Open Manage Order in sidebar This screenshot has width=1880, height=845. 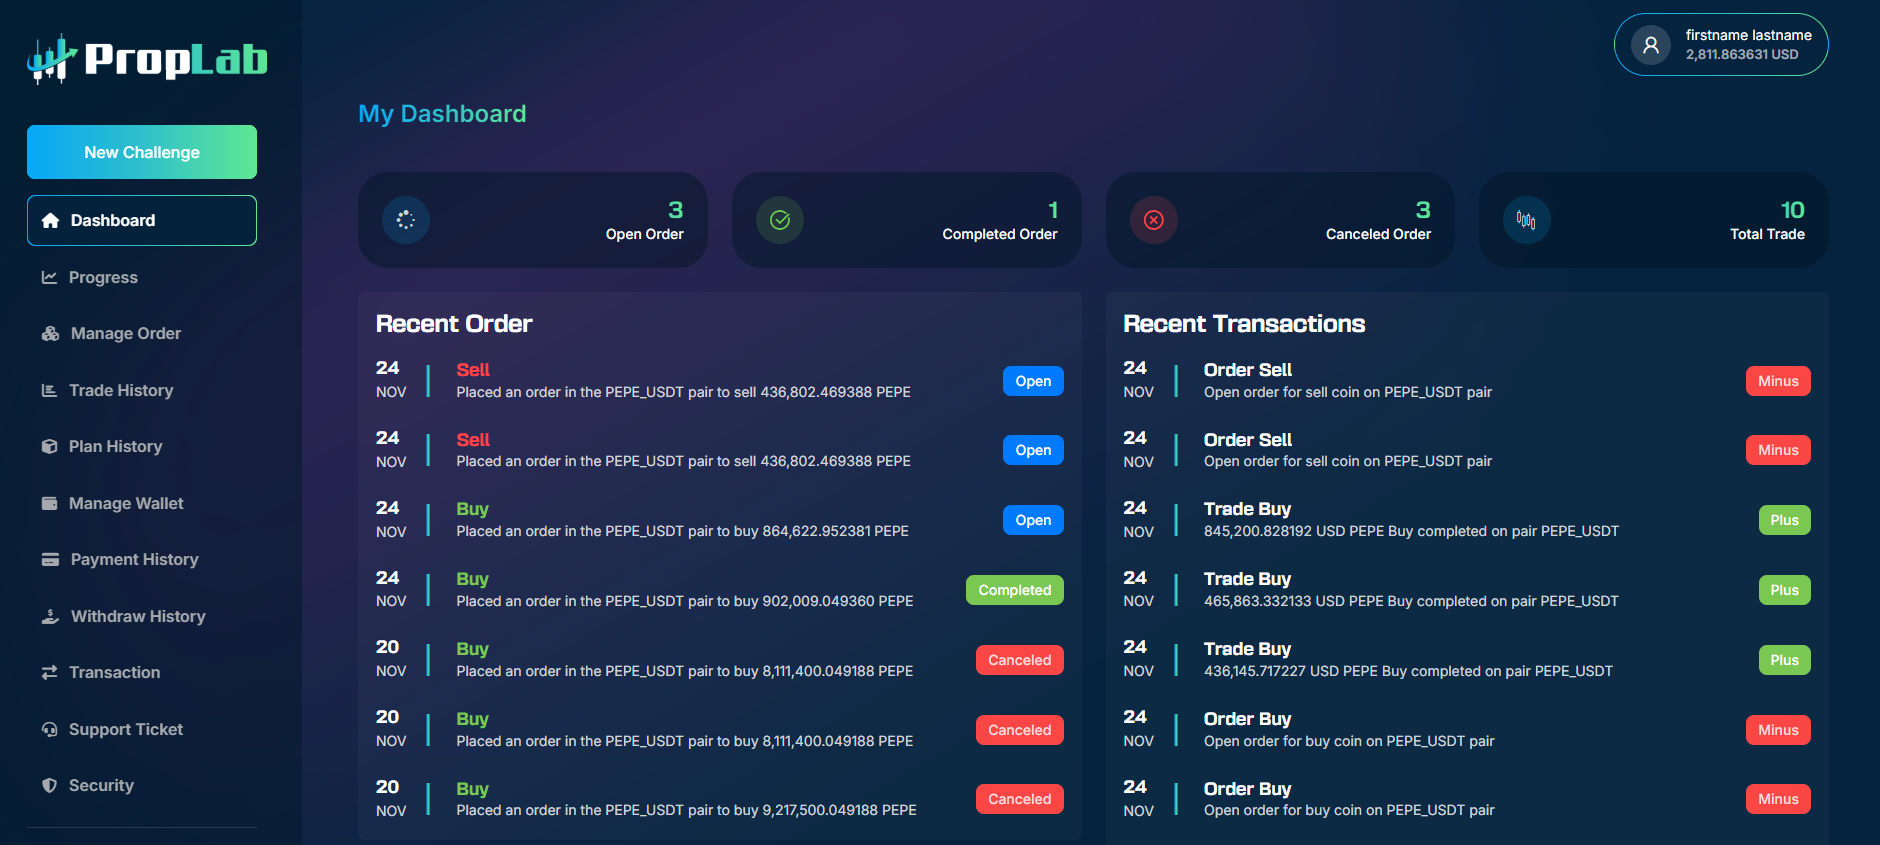(x=125, y=334)
